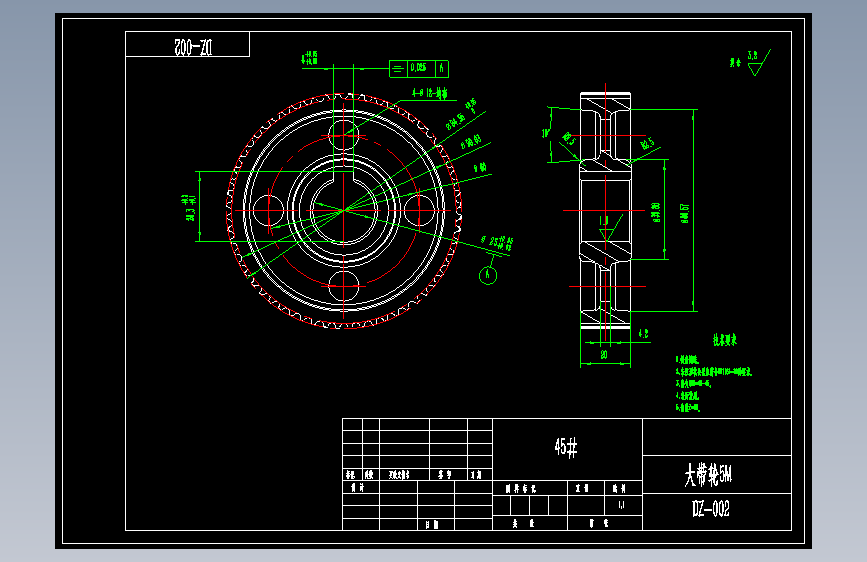Image resolution: width=867 pixels, height=562 pixels.
Task: Select the circled datum "A" marker
Action: point(488,275)
